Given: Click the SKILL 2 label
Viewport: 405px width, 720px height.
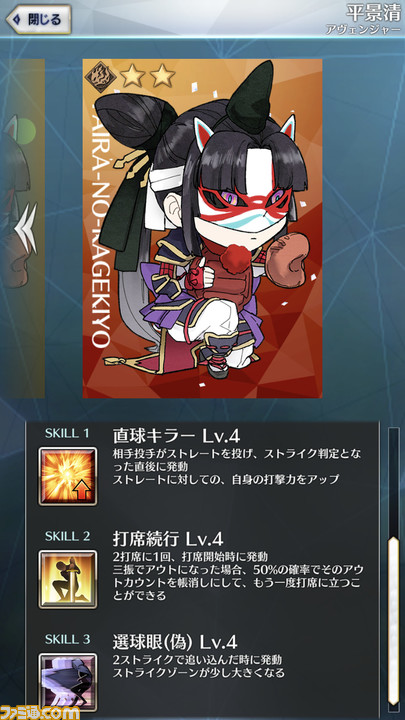Looking at the screenshot, I should click(67, 535).
